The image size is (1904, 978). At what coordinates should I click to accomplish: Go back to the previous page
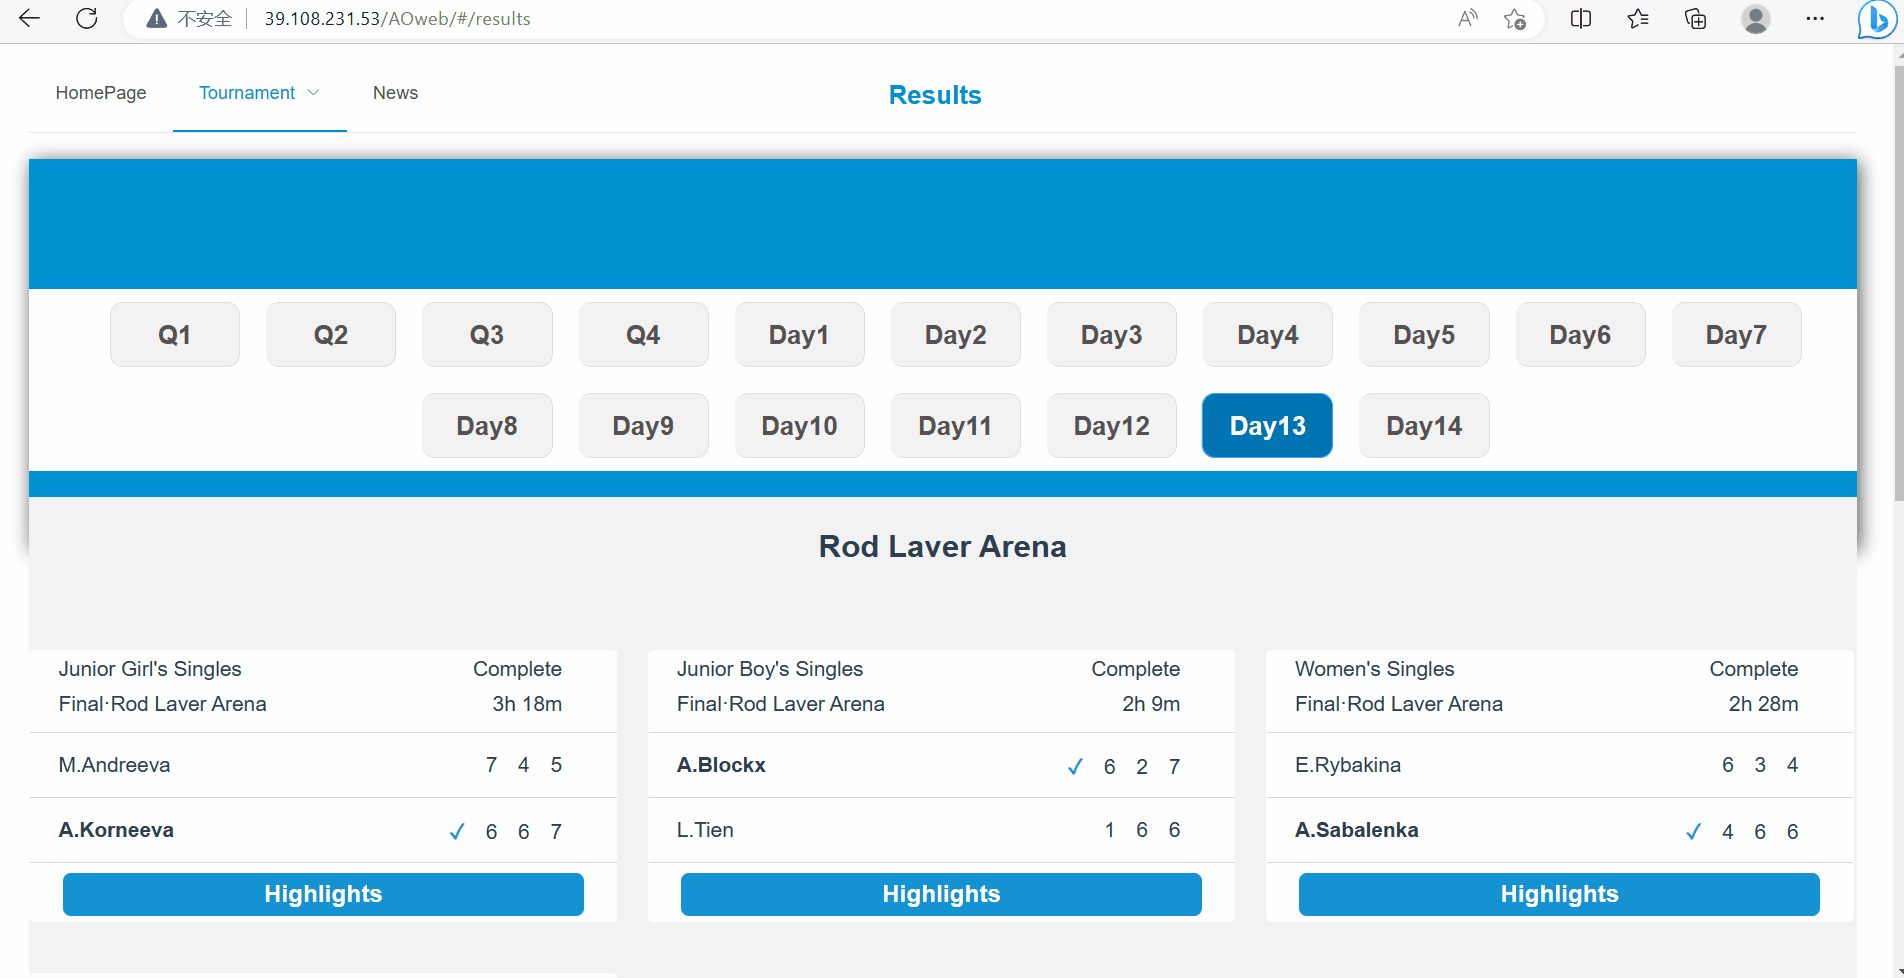pyautogui.click(x=30, y=18)
